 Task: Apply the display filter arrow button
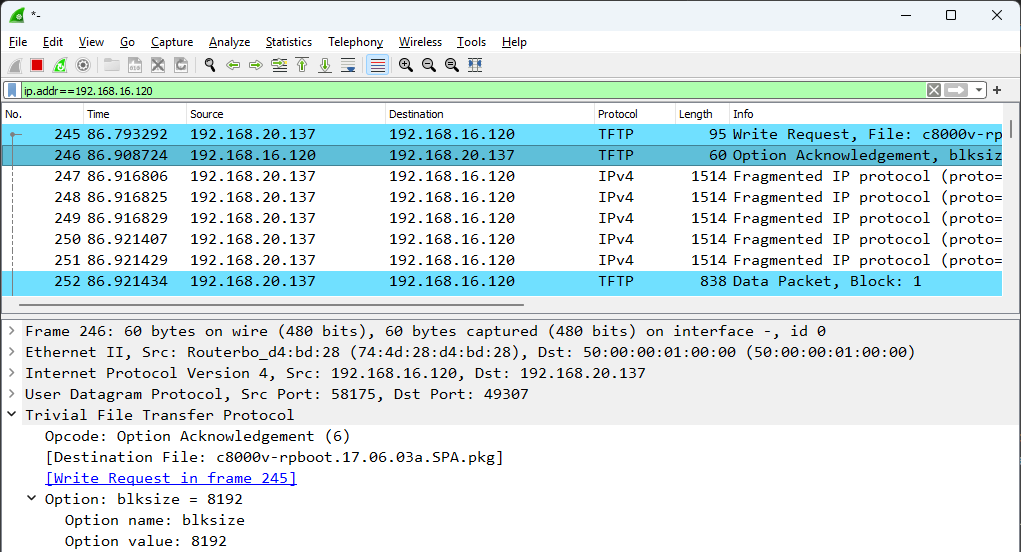coord(956,90)
